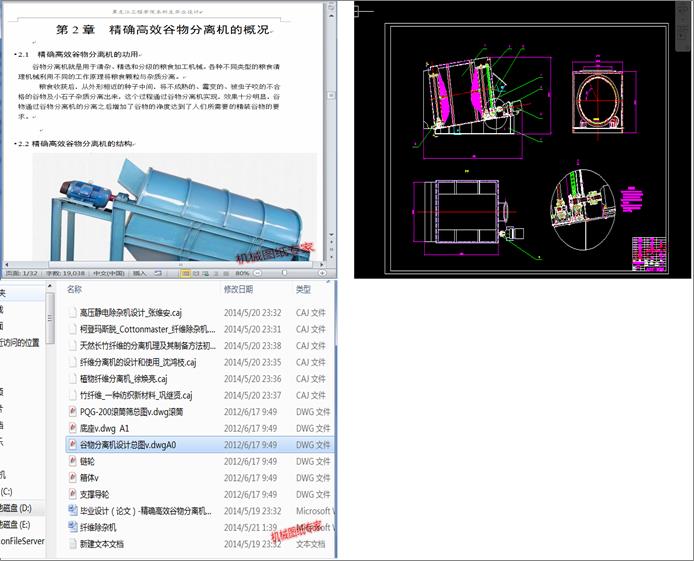Click the Word document icon for 纤维除杂机

click(x=73, y=527)
